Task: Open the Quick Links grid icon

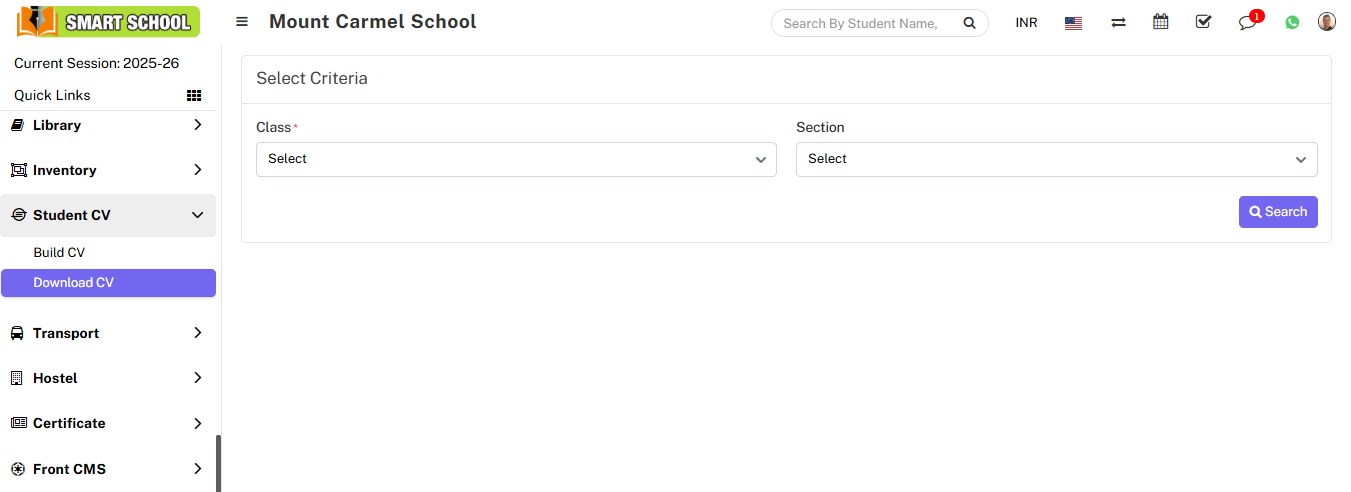Action: [194, 96]
